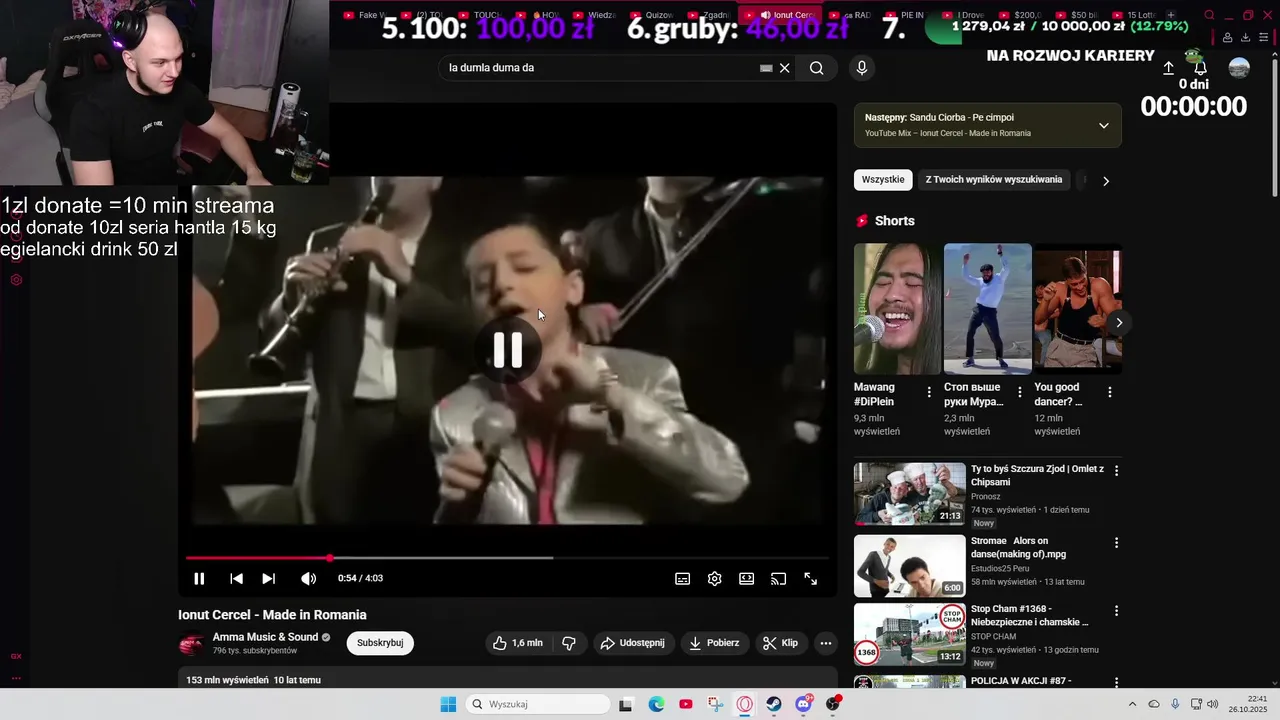Toggle subtitles on the video player
1280x720 pixels.
[682, 578]
